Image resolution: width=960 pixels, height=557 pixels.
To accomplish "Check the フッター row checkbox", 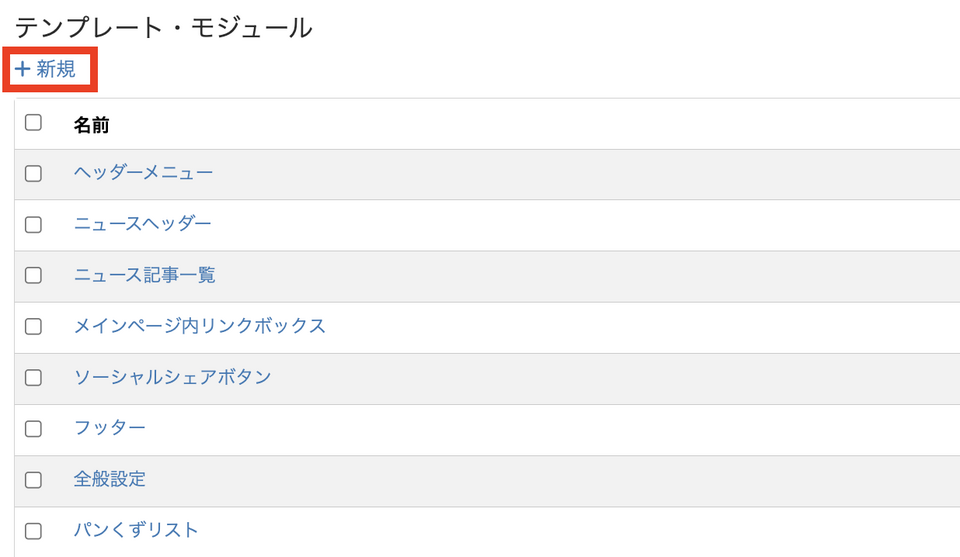I will tap(33, 429).
